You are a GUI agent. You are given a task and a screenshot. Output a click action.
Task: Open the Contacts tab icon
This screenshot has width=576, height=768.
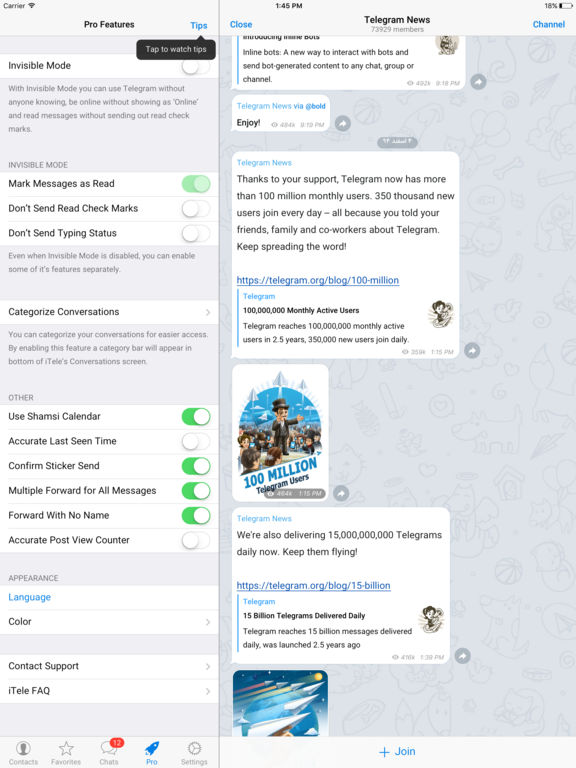(23, 752)
